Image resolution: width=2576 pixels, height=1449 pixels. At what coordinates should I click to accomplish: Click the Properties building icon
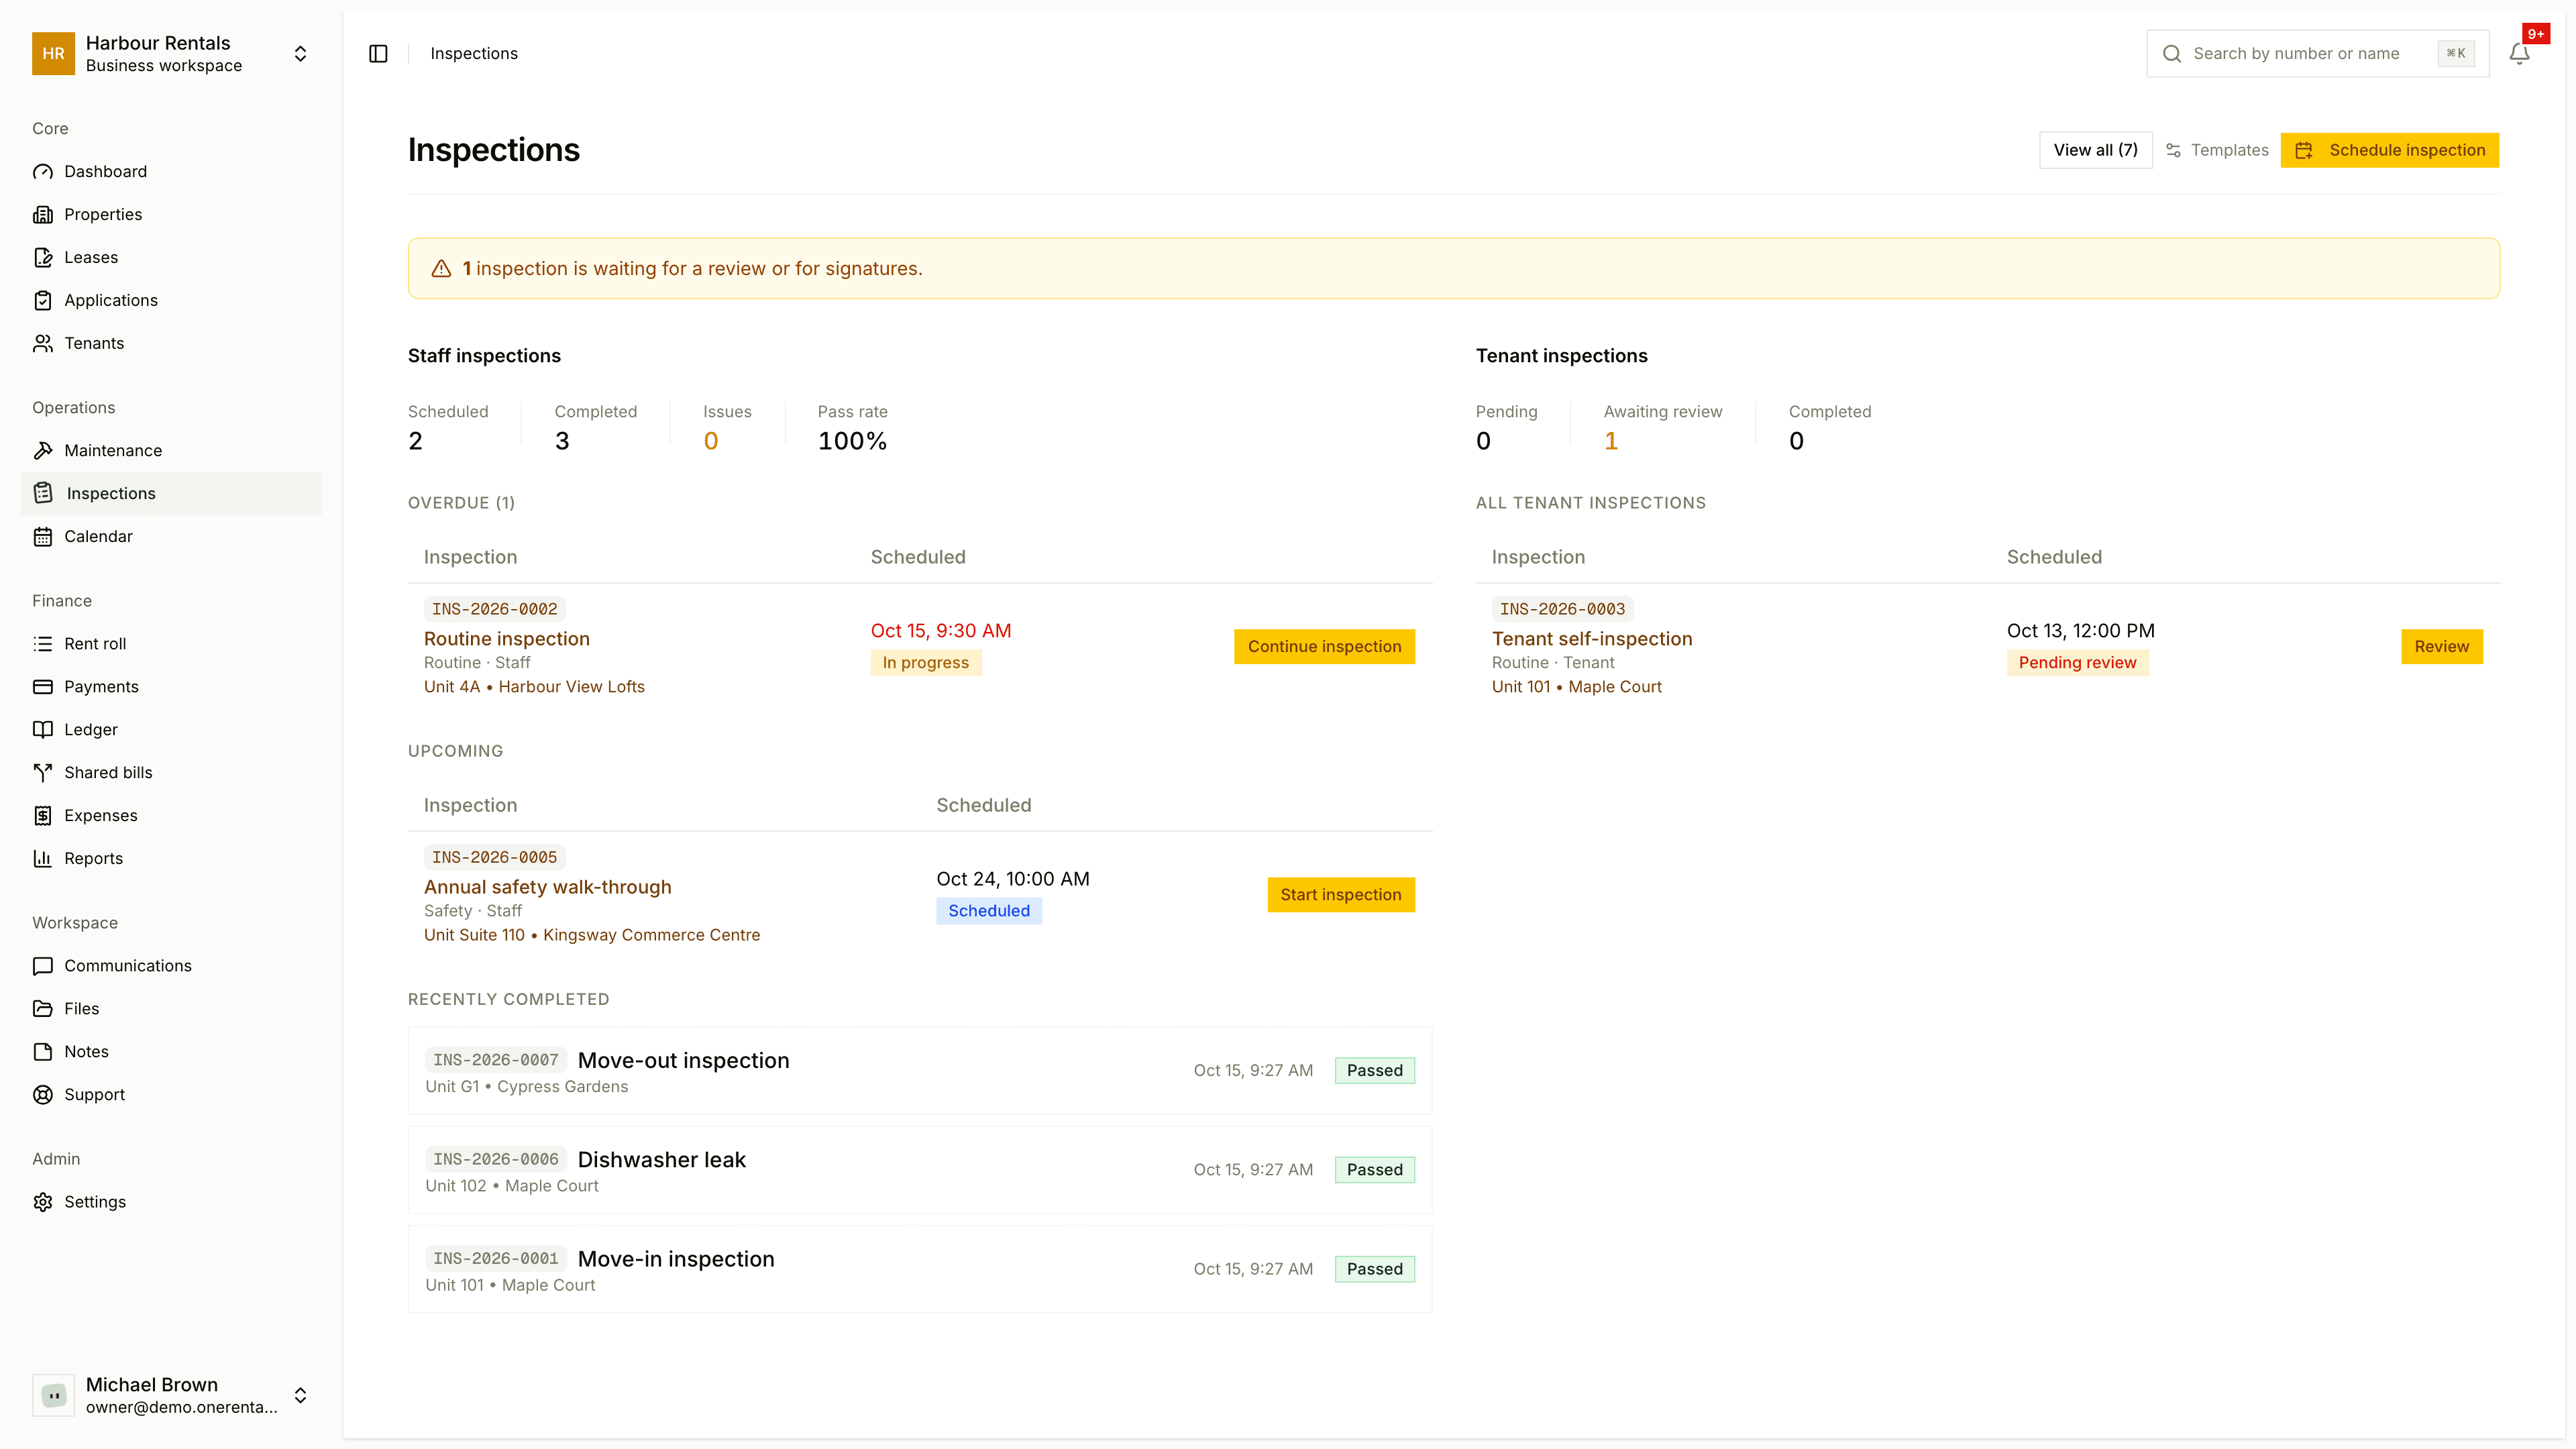click(43, 215)
